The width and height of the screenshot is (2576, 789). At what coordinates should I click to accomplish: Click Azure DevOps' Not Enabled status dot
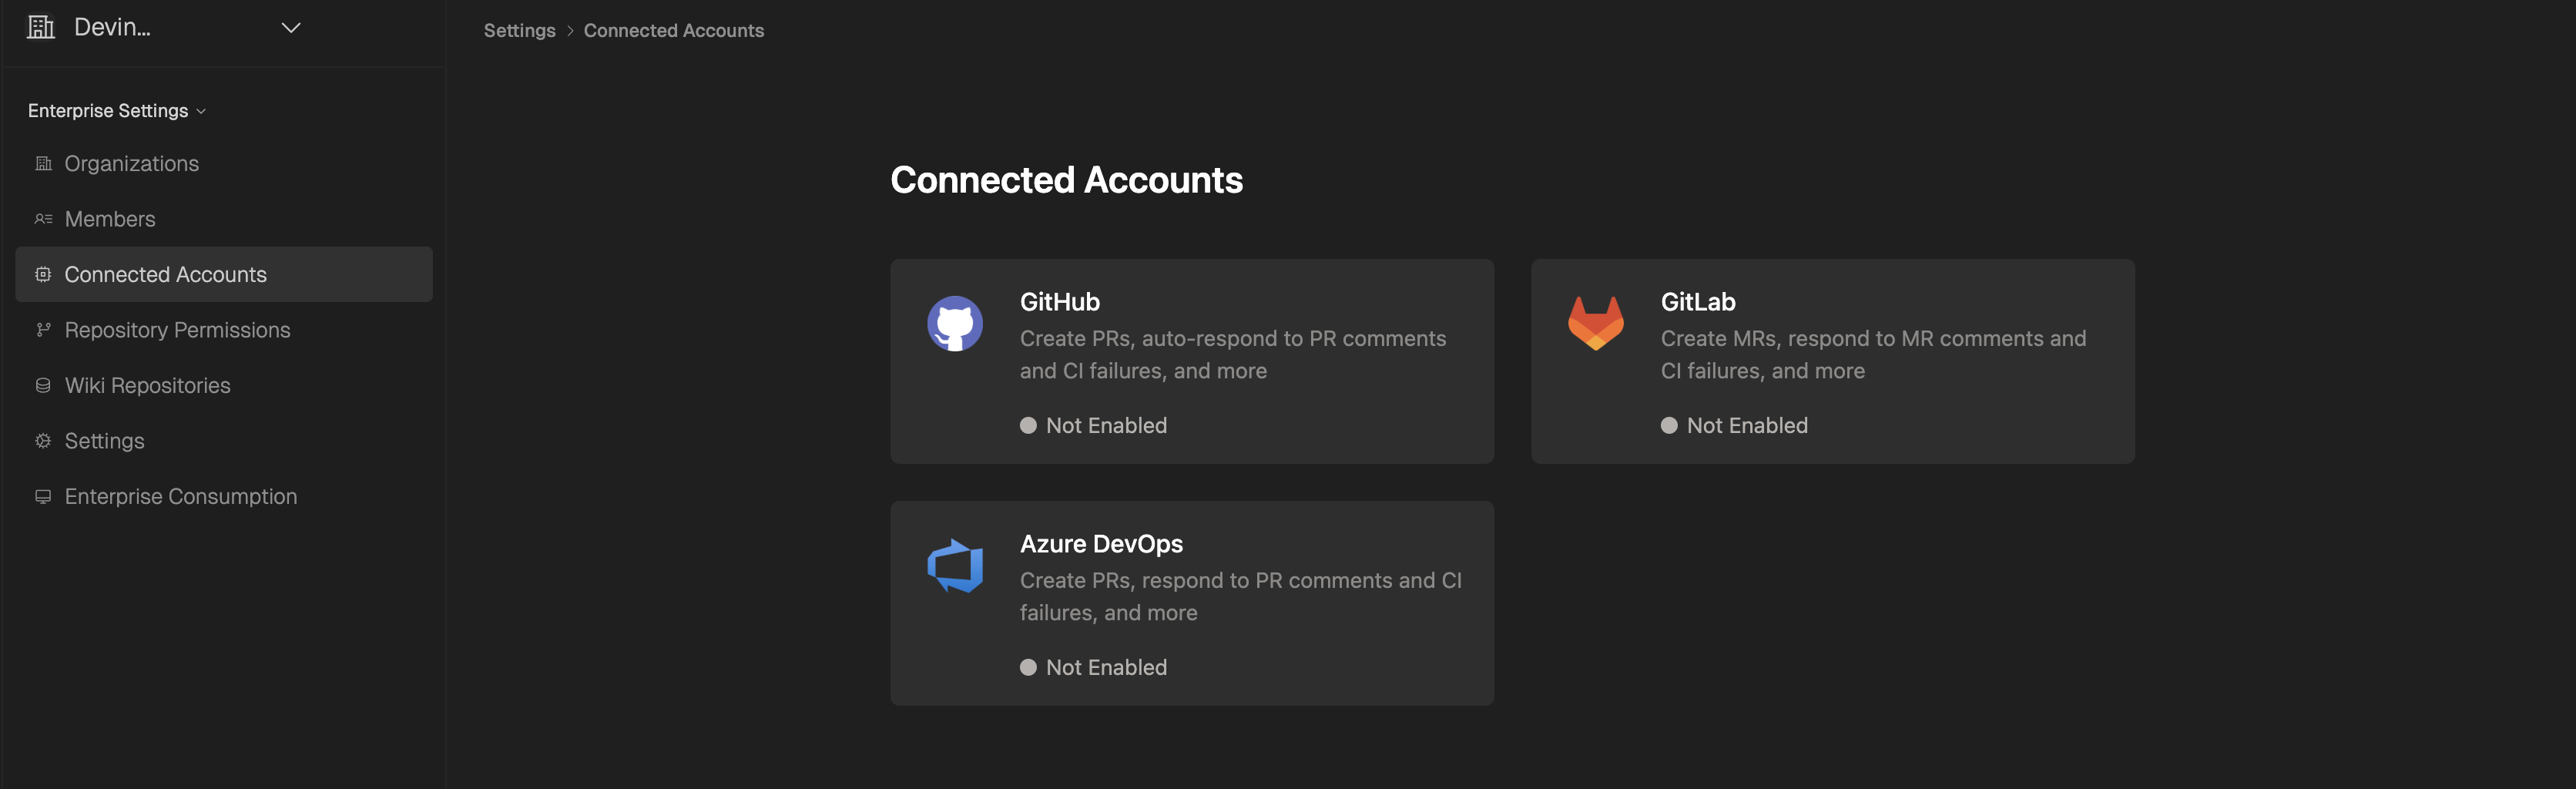(1028, 668)
